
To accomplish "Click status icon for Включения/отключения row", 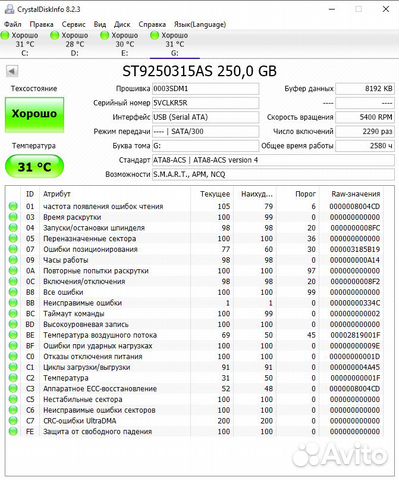I will tap(13, 281).
